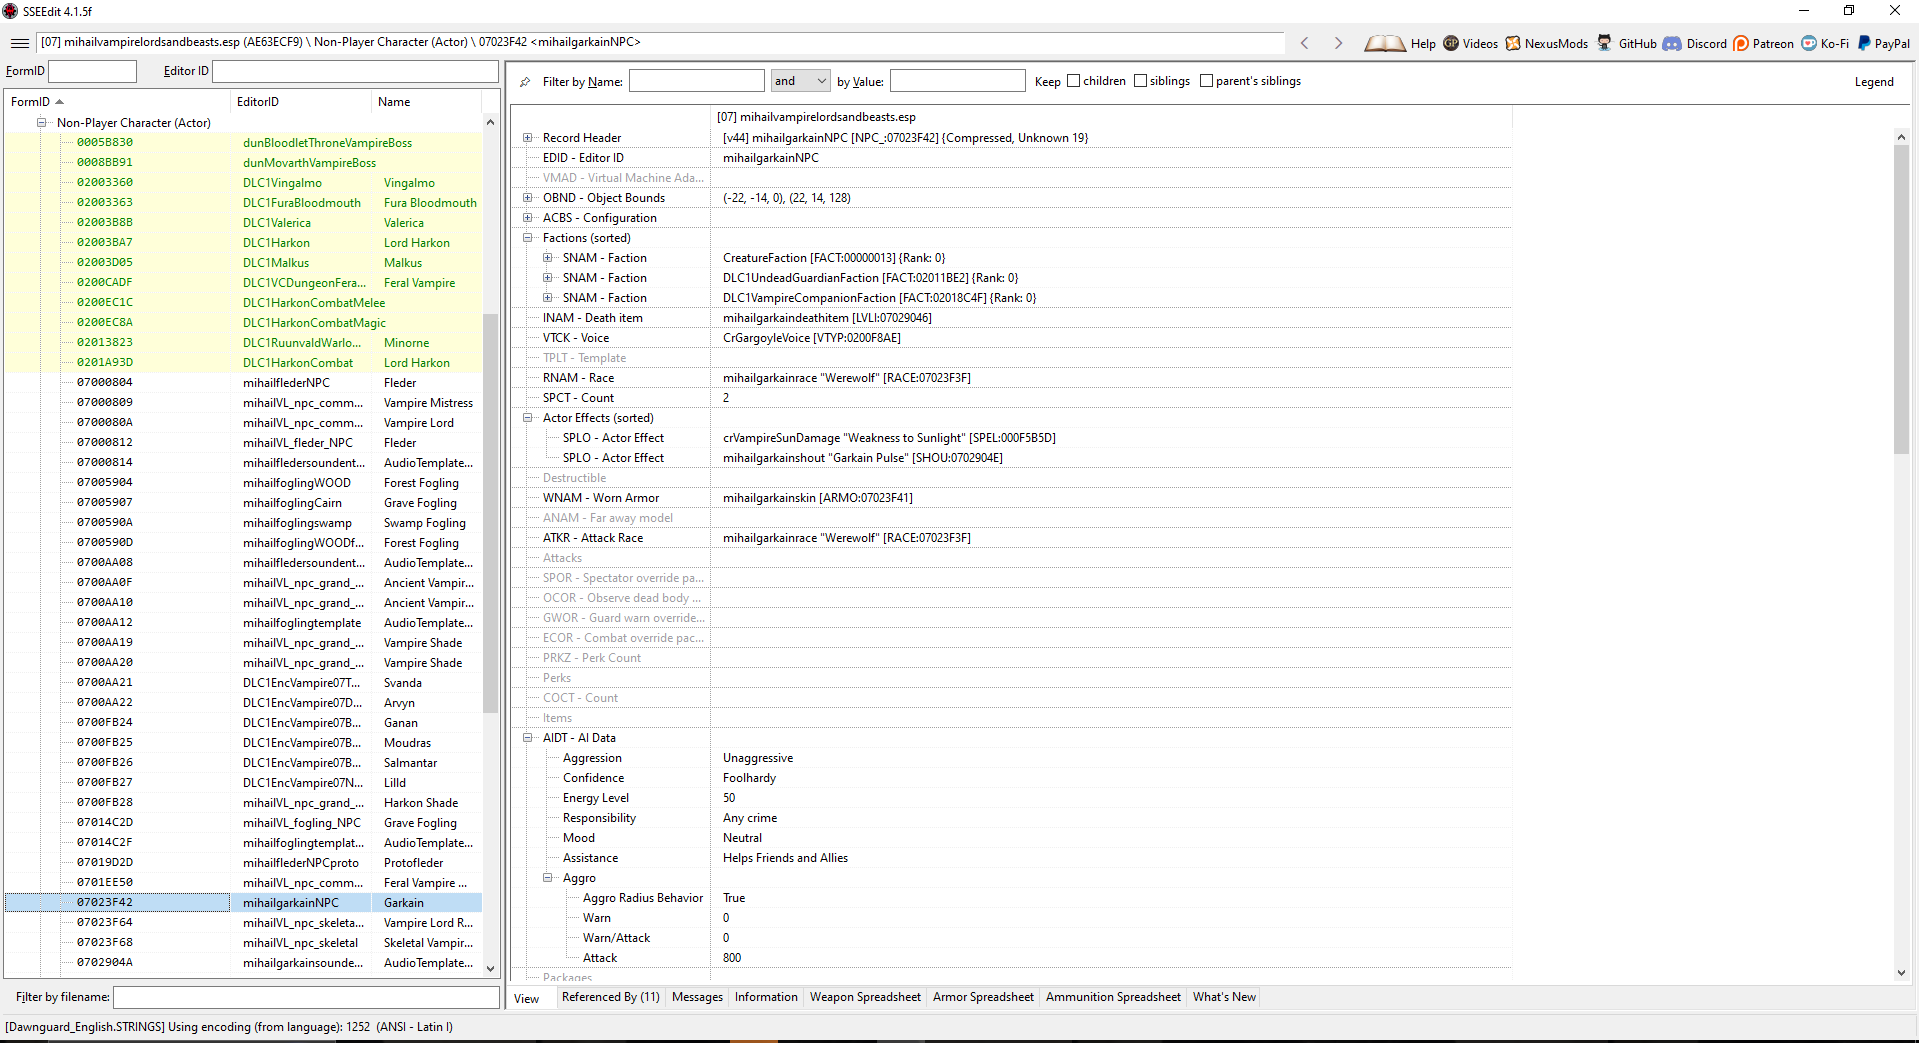1919x1043 pixels.
Task: Click the Legend button
Action: click(x=1875, y=81)
